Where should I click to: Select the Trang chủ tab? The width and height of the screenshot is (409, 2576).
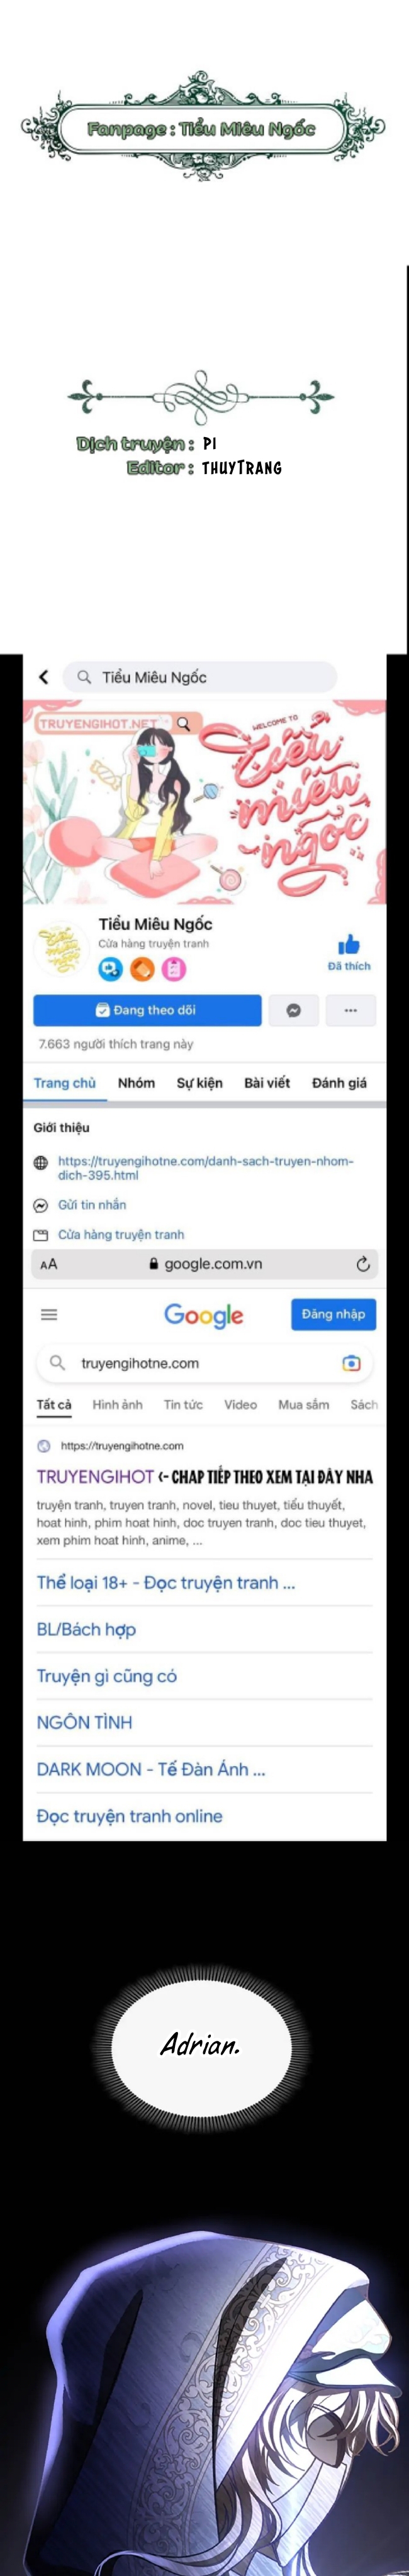[x=65, y=1083]
